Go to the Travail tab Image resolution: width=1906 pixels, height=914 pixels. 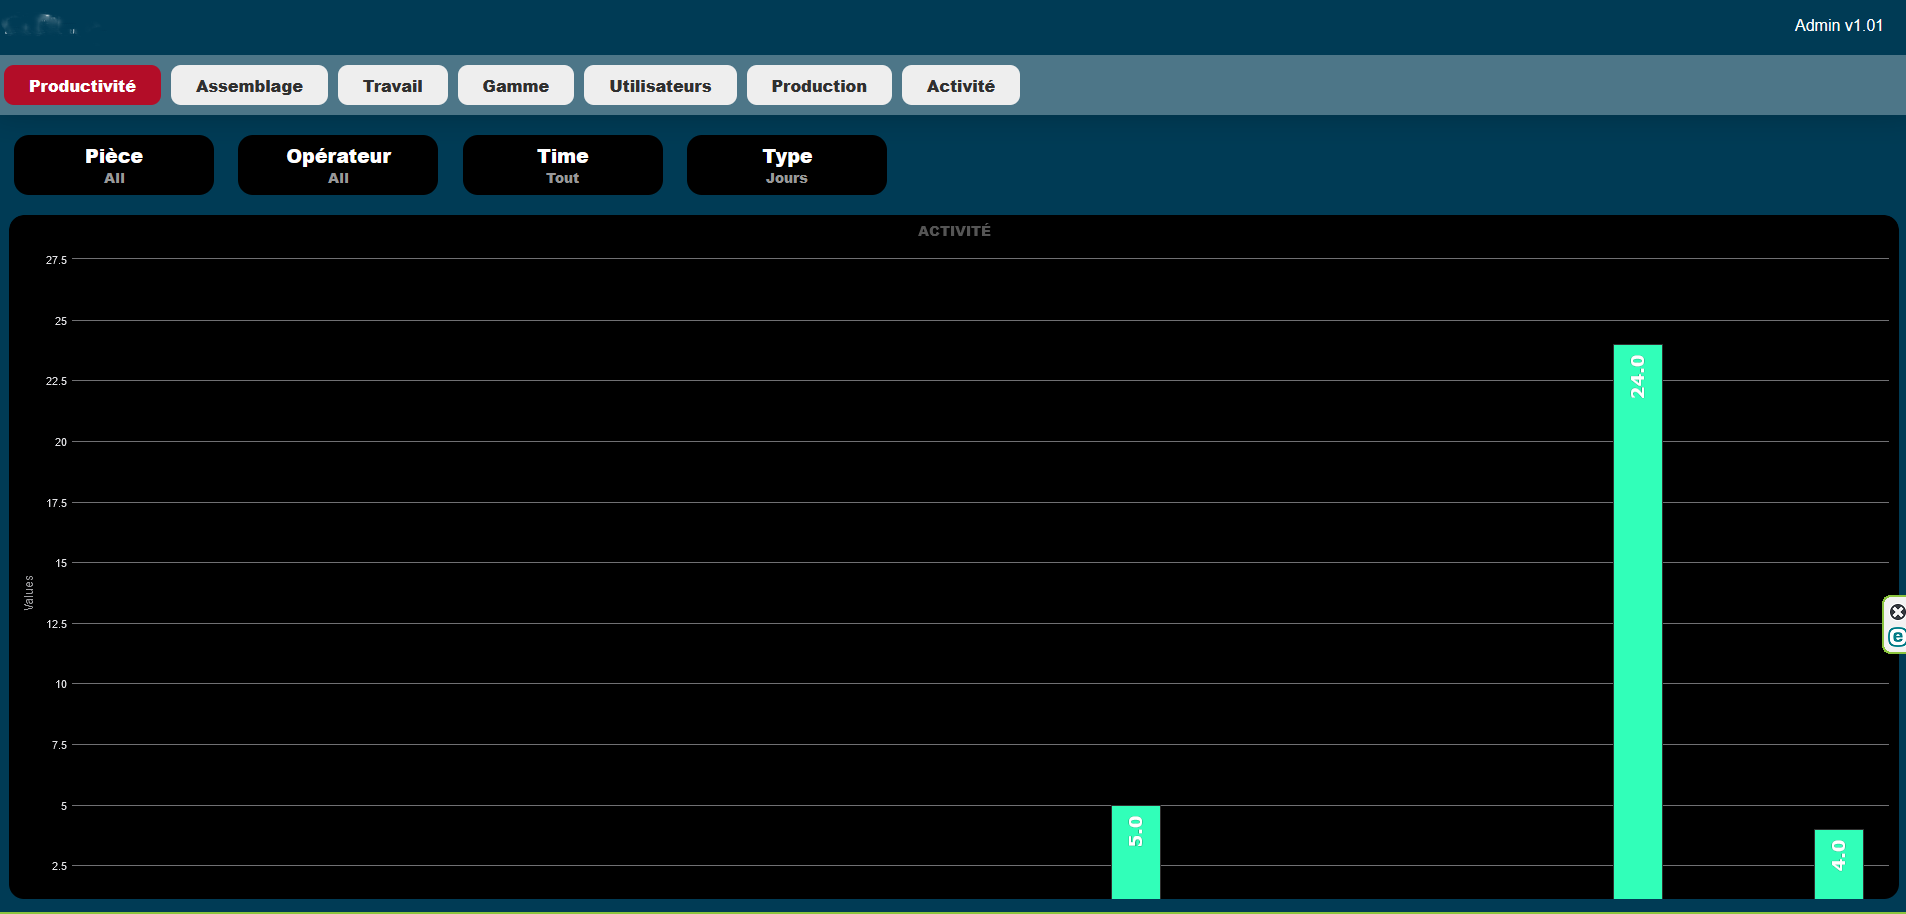(x=392, y=85)
